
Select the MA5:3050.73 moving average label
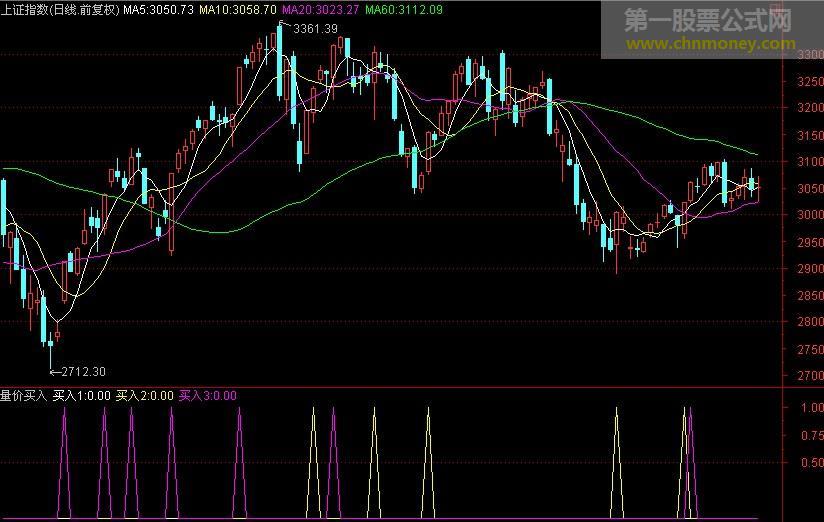pos(158,8)
